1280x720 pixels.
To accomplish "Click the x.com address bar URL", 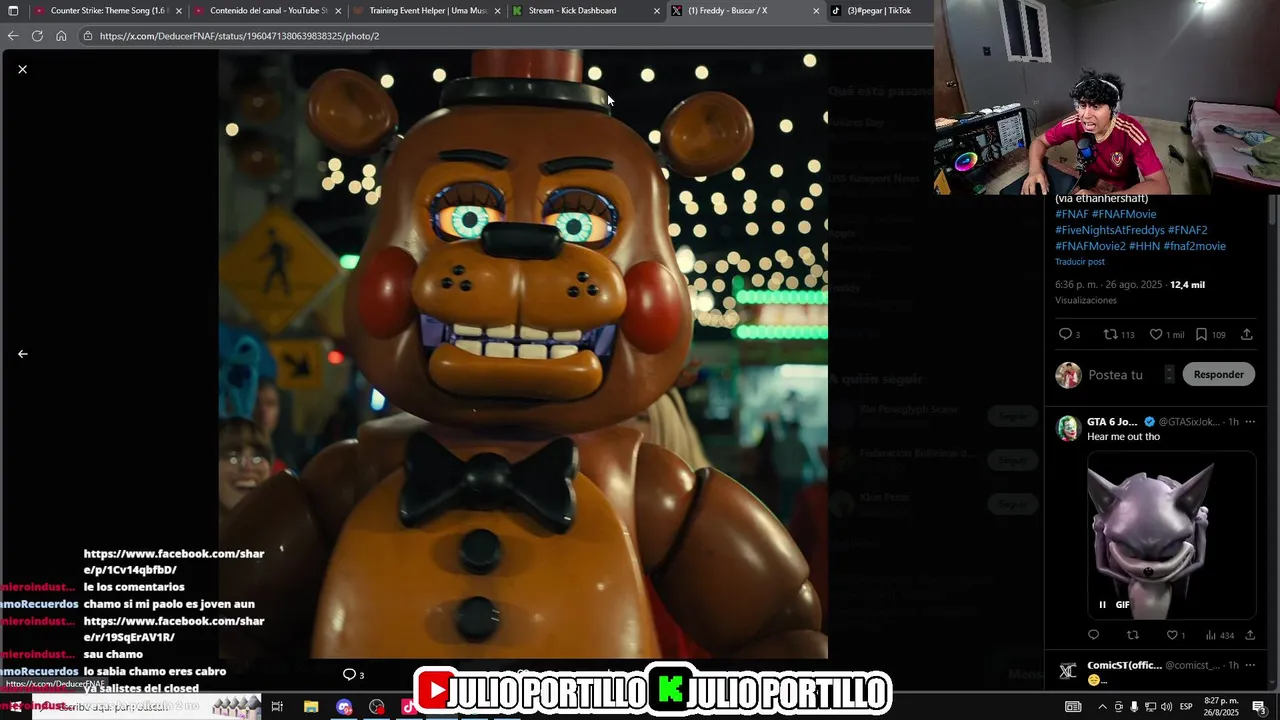I will [x=239, y=36].
